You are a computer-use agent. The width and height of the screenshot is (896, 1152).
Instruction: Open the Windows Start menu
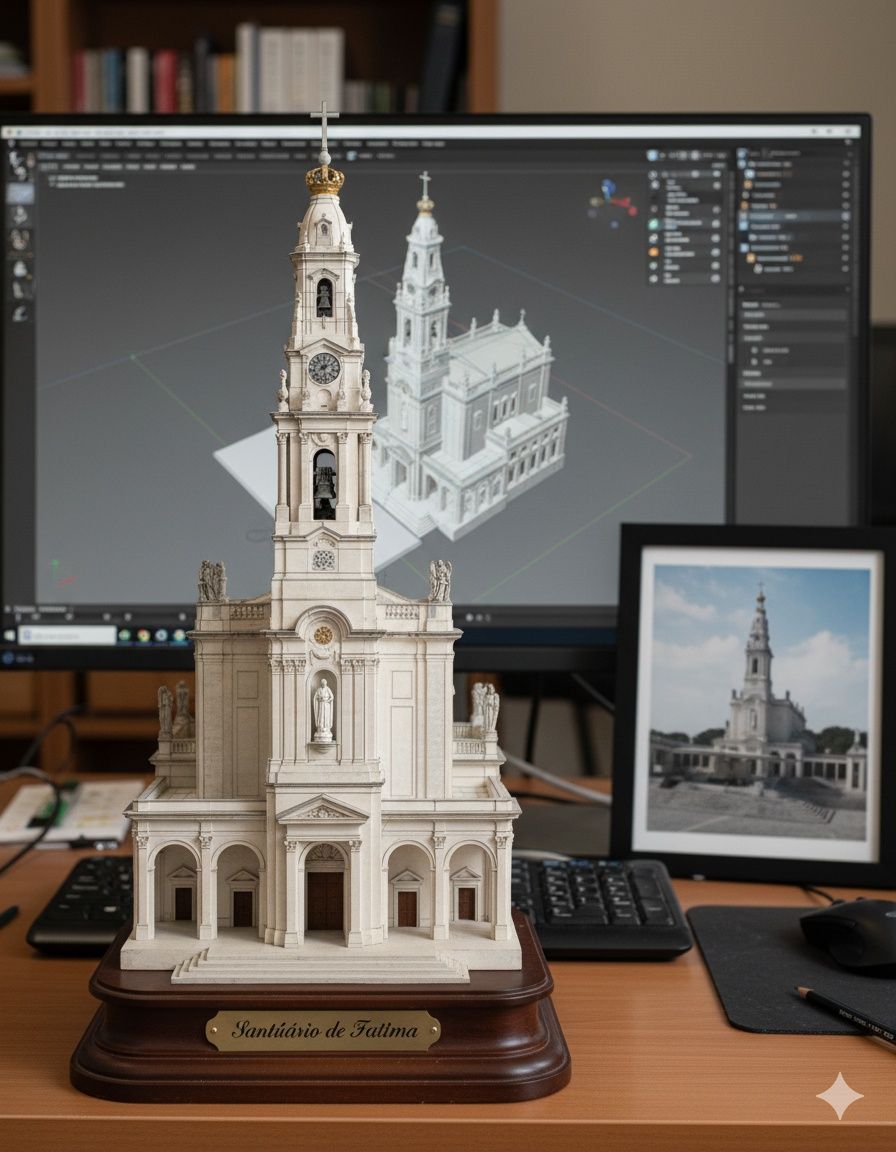pyautogui.click(x=9, y=635)
